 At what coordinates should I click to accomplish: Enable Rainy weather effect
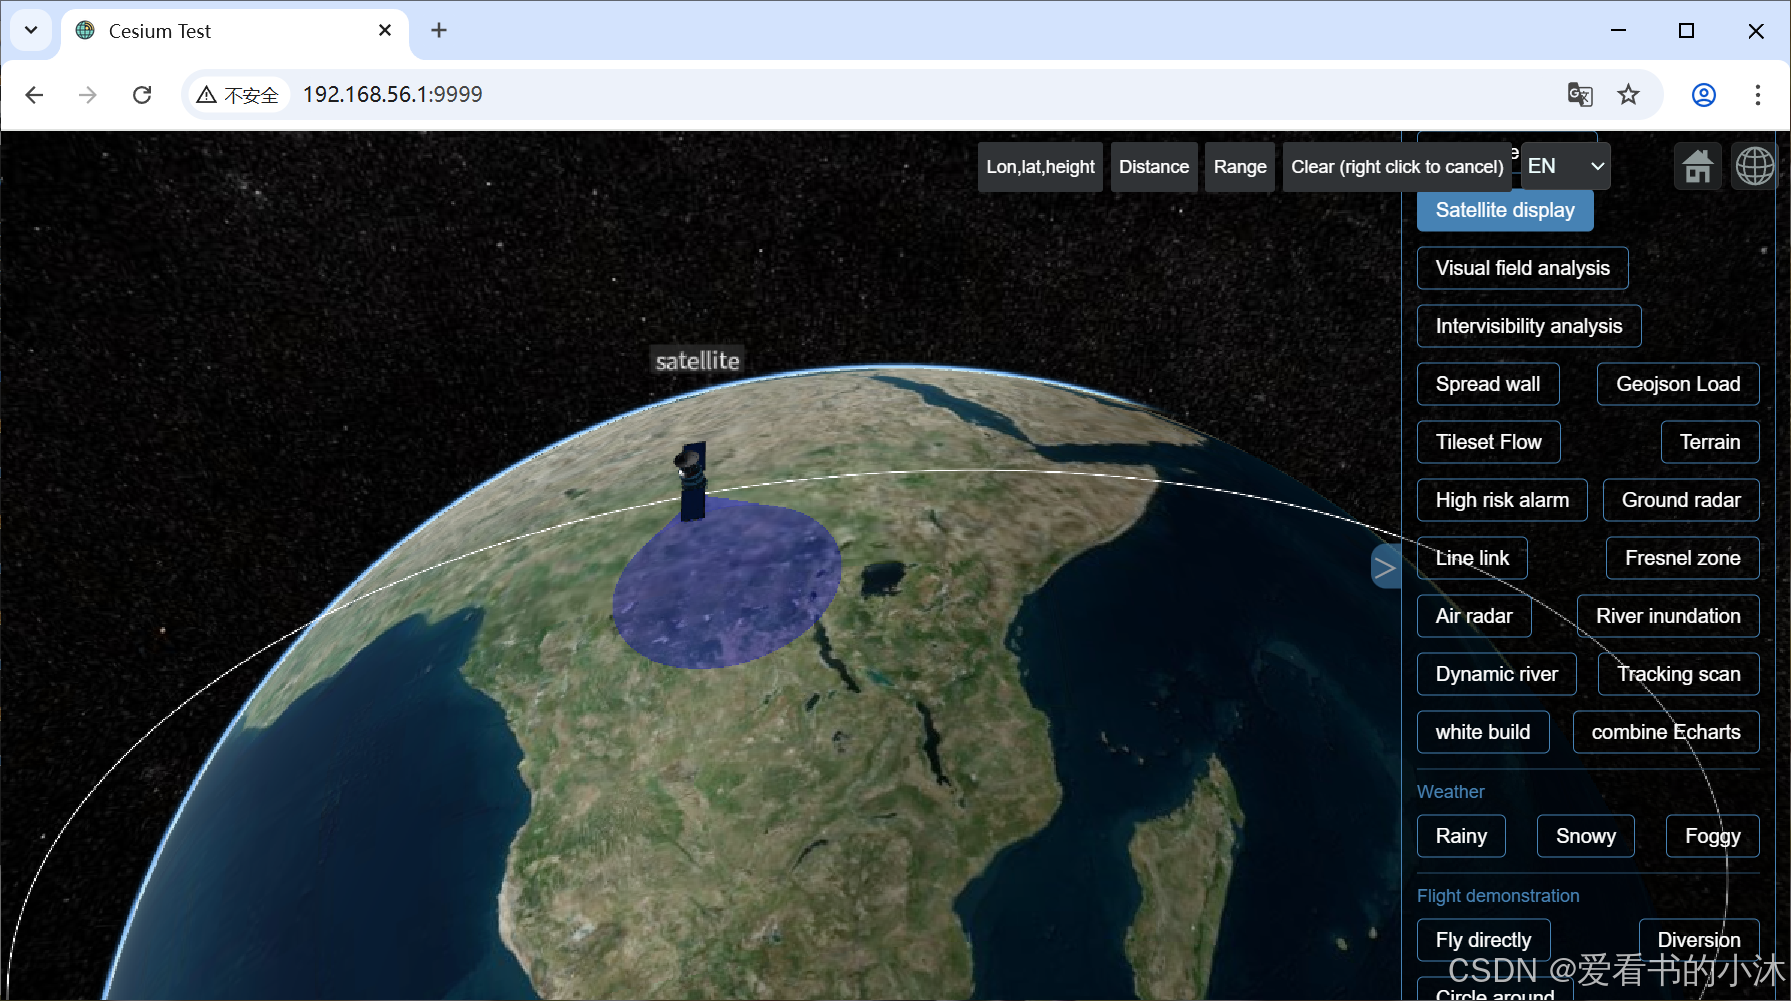click(x=1461, y=836)
